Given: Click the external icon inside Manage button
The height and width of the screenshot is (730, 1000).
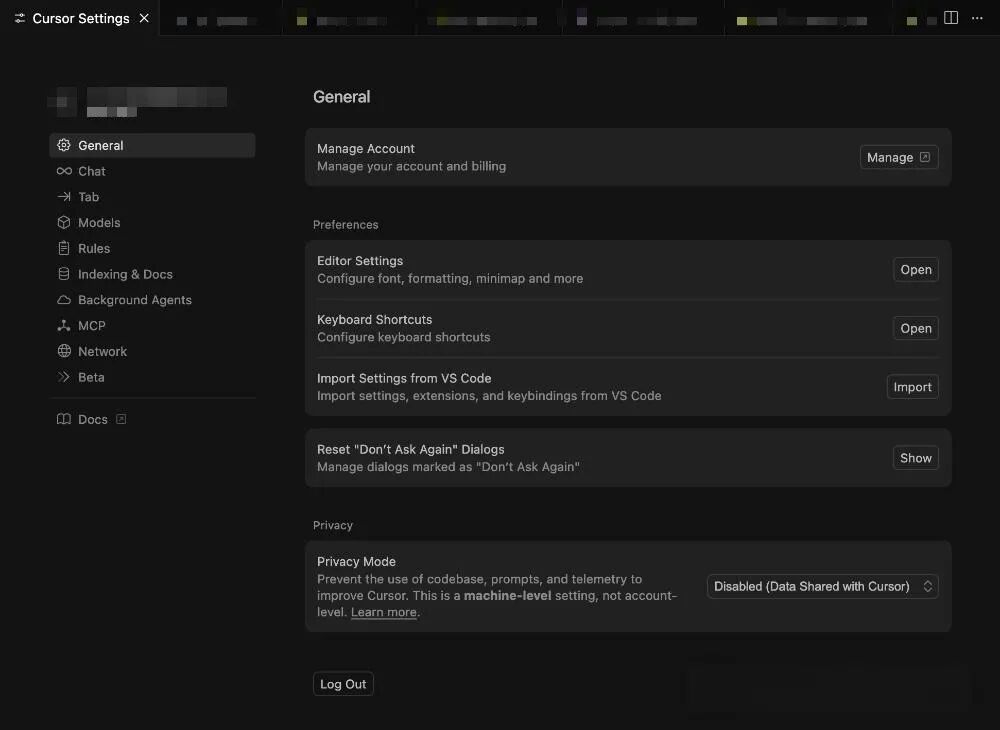Looking at the screenshot, I should (925, 157).
